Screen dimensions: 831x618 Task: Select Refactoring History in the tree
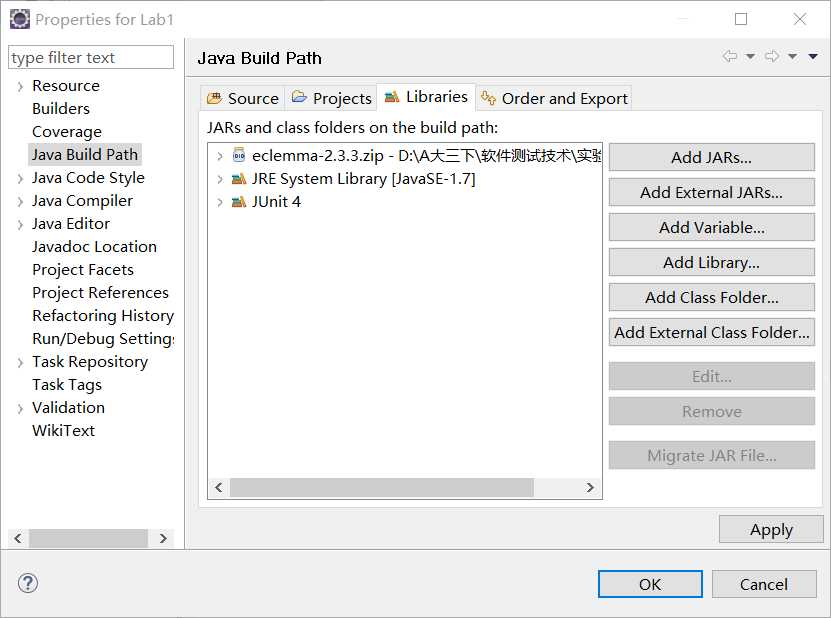pyautogui.click(x=103, y=315)
